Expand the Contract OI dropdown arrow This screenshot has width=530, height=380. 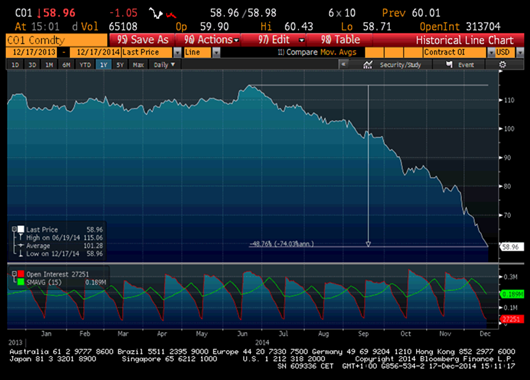pos(491,52)
